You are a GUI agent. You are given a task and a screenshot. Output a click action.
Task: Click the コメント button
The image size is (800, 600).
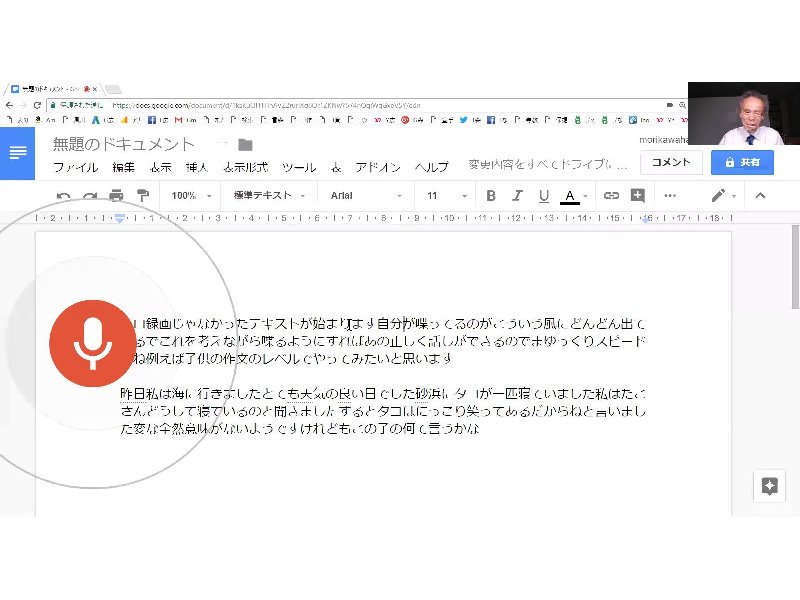click(671, 162)
